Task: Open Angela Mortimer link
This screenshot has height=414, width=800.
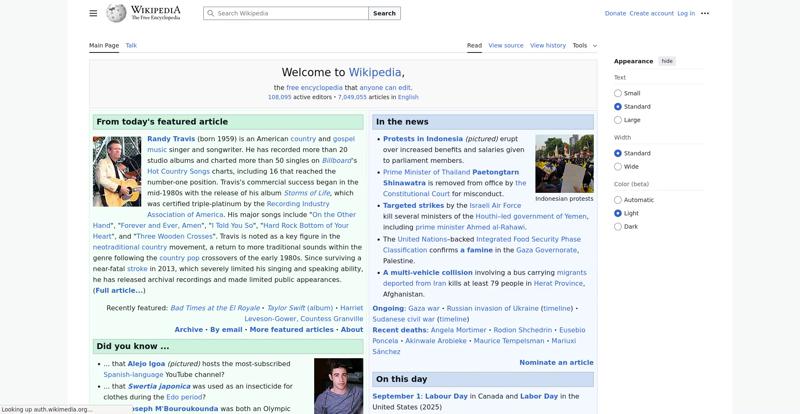Action: pos(458,330)
